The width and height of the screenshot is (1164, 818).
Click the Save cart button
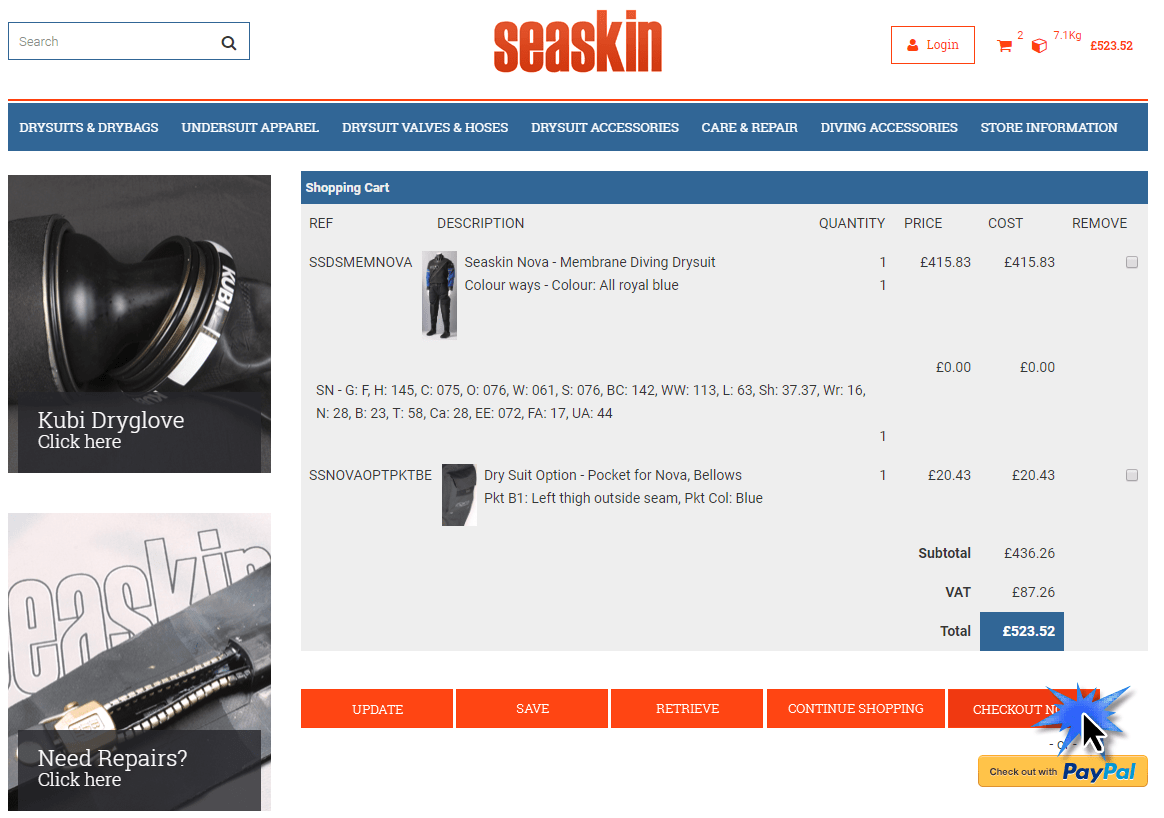[532, 709]
